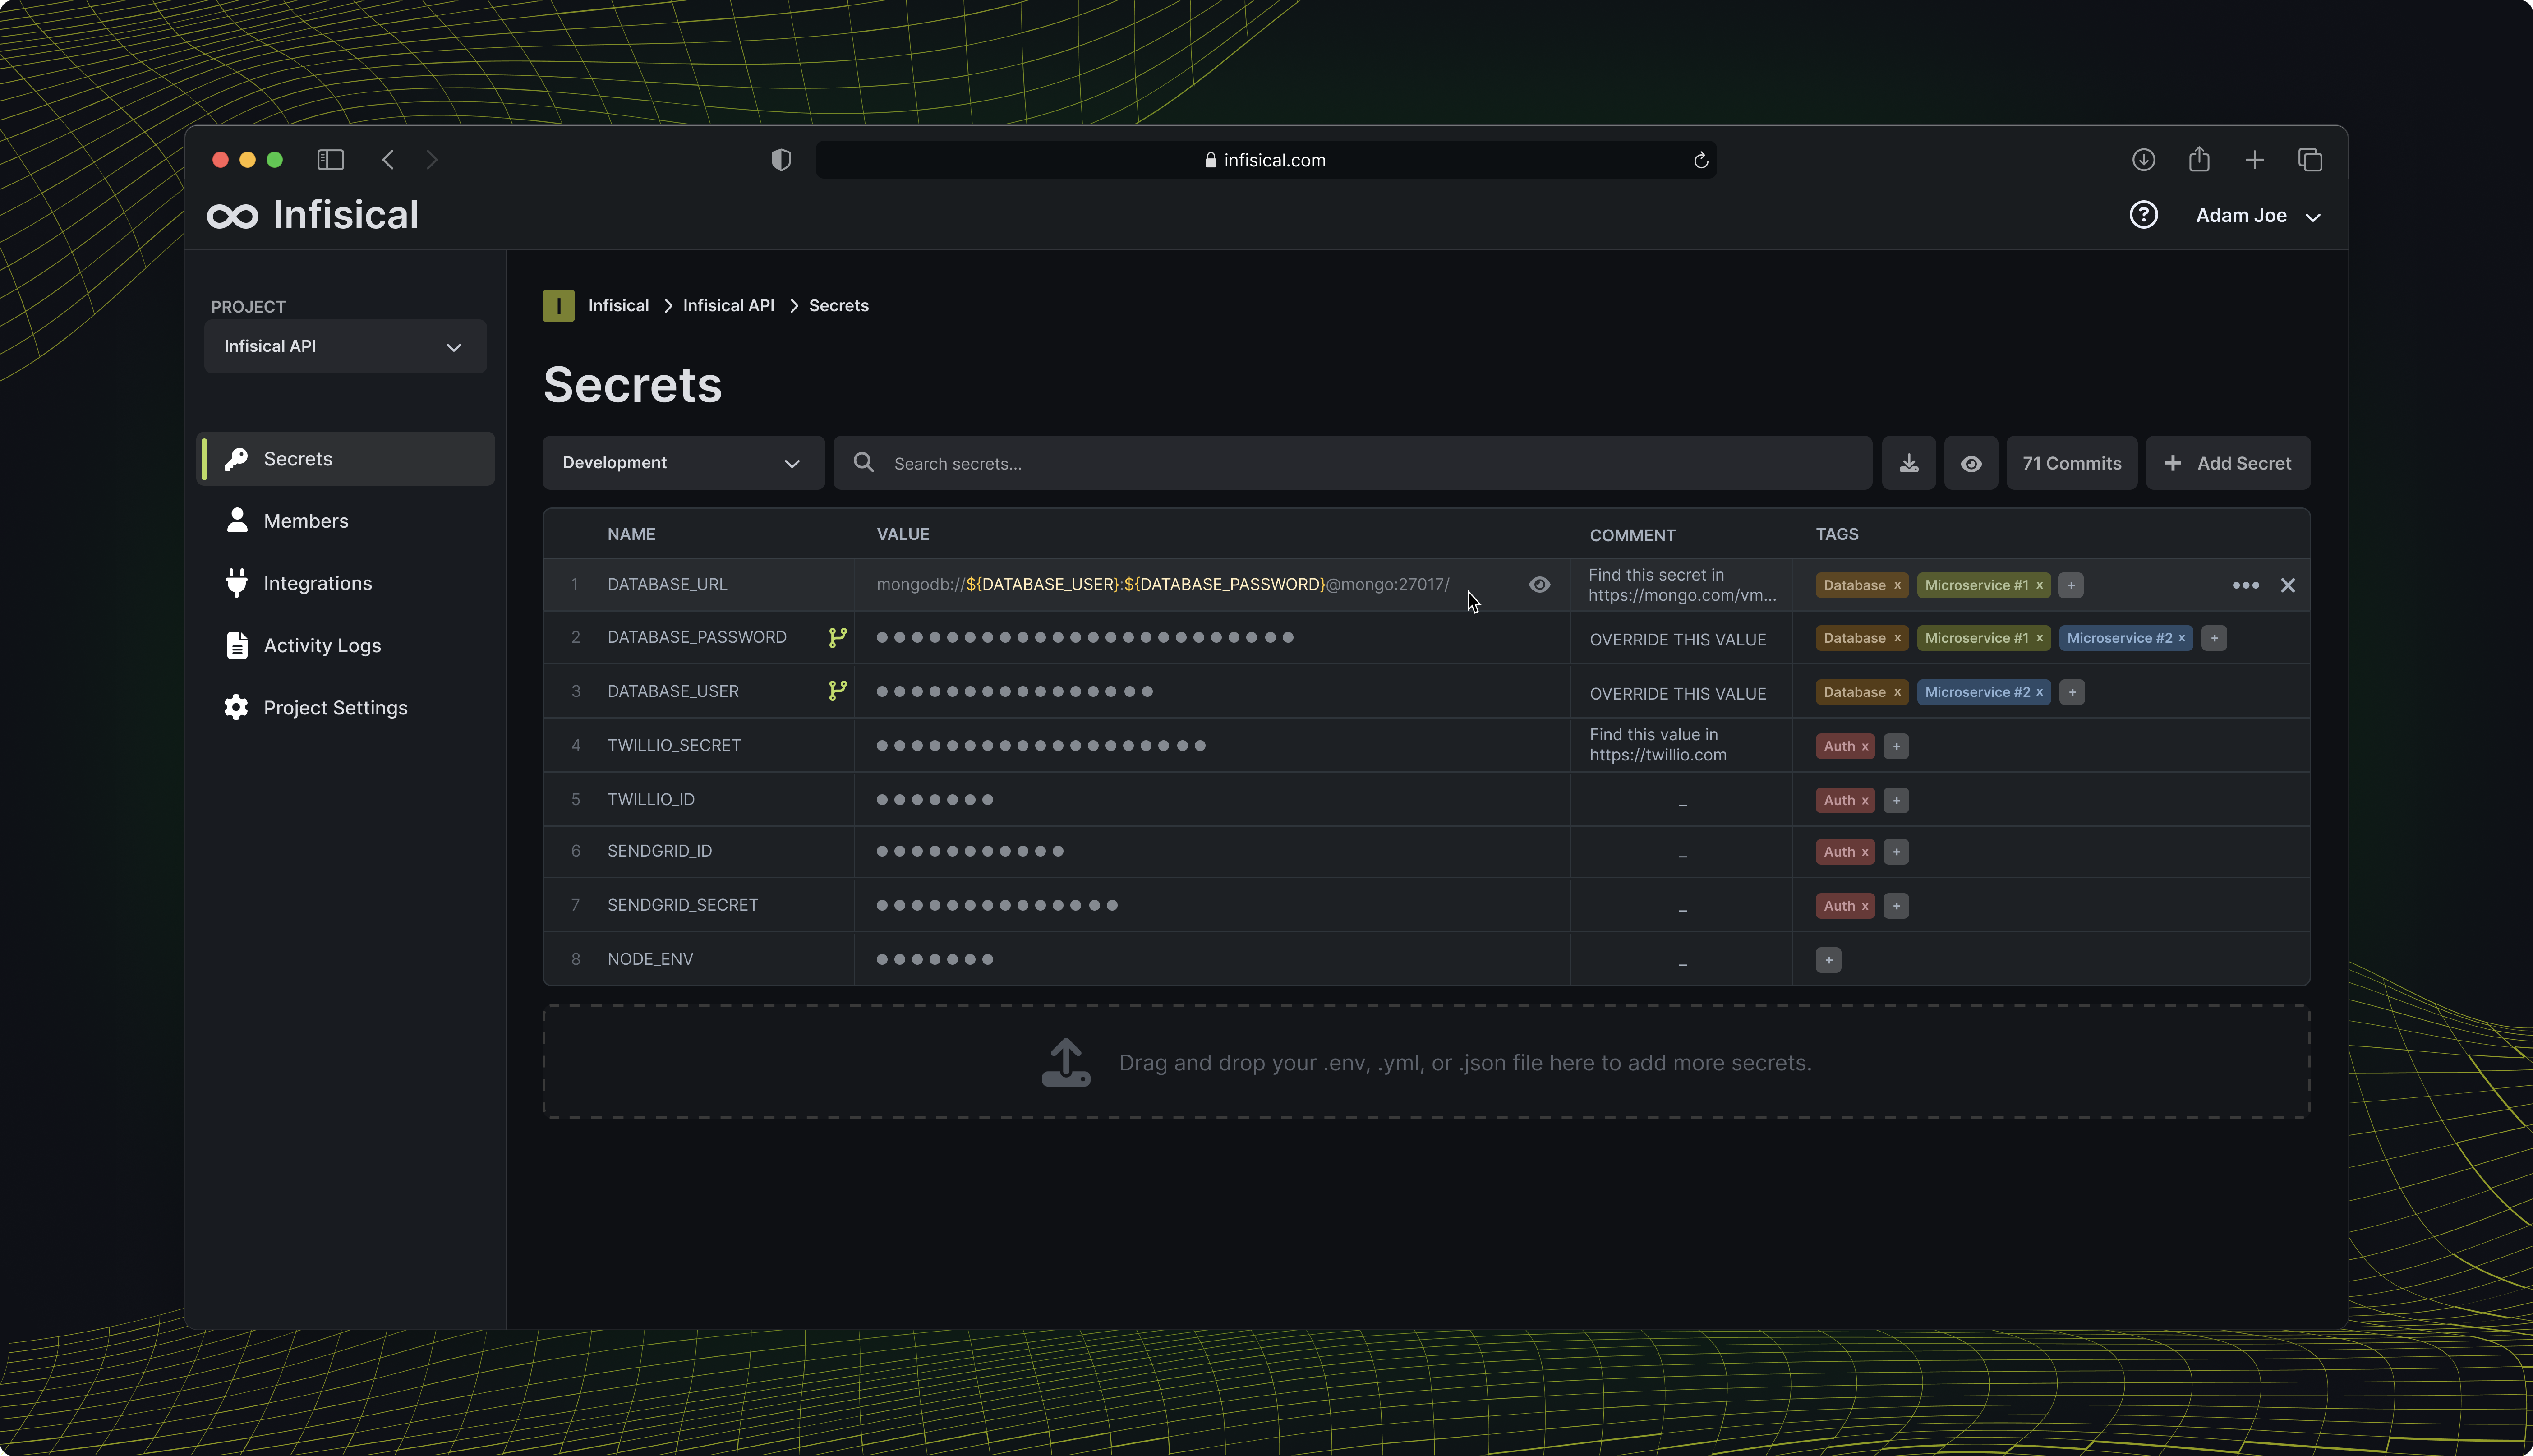This screenshot has width=2533, height=1456.
Task: Click the masked TWILLIO_SECRET value
Action: (1040, 745)
